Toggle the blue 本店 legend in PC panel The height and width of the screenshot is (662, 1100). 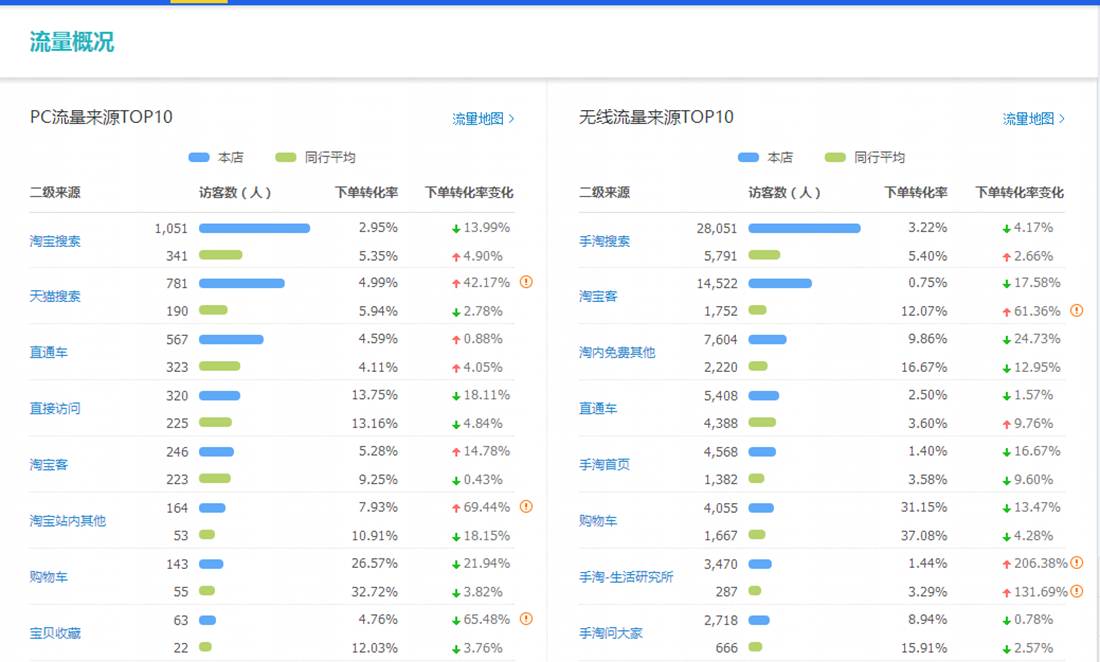pos(216,157)
